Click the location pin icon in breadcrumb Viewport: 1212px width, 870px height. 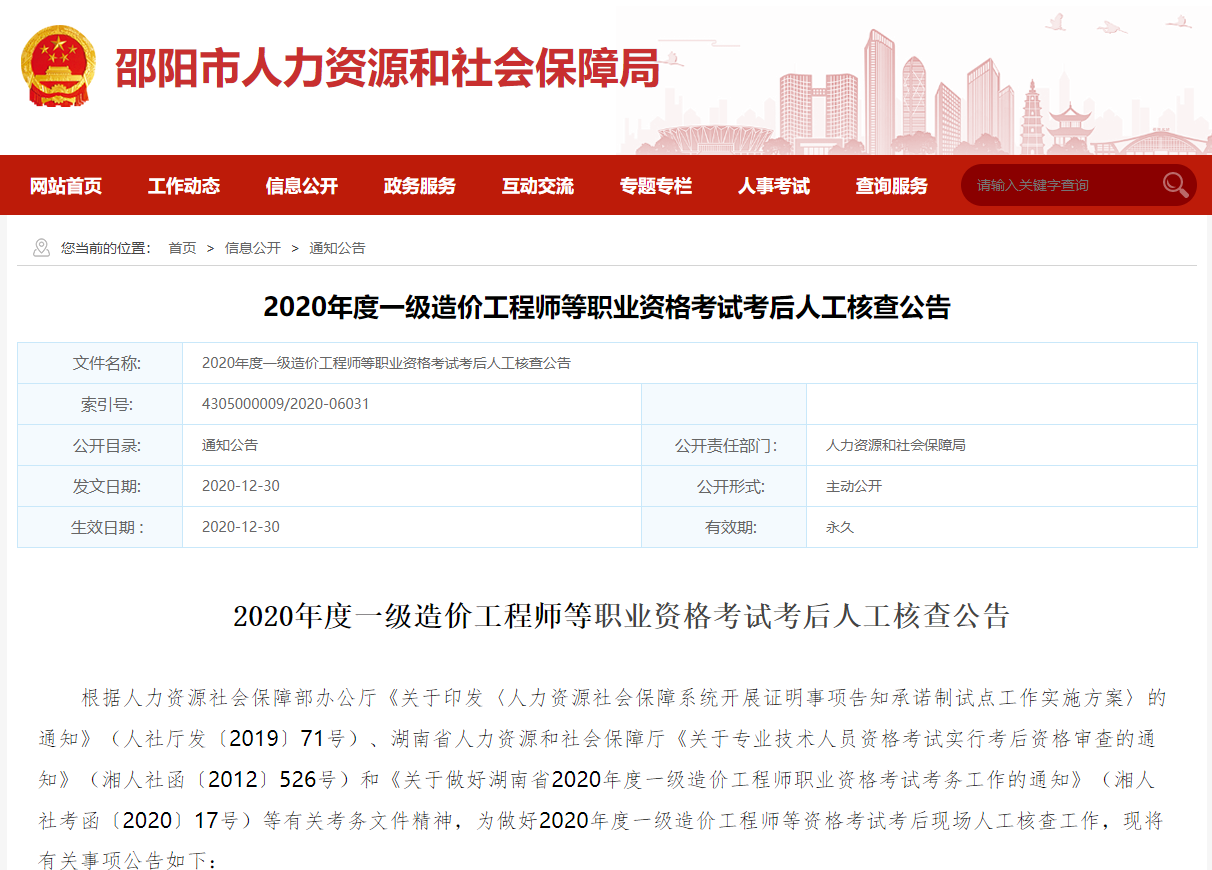click(41, 248)
